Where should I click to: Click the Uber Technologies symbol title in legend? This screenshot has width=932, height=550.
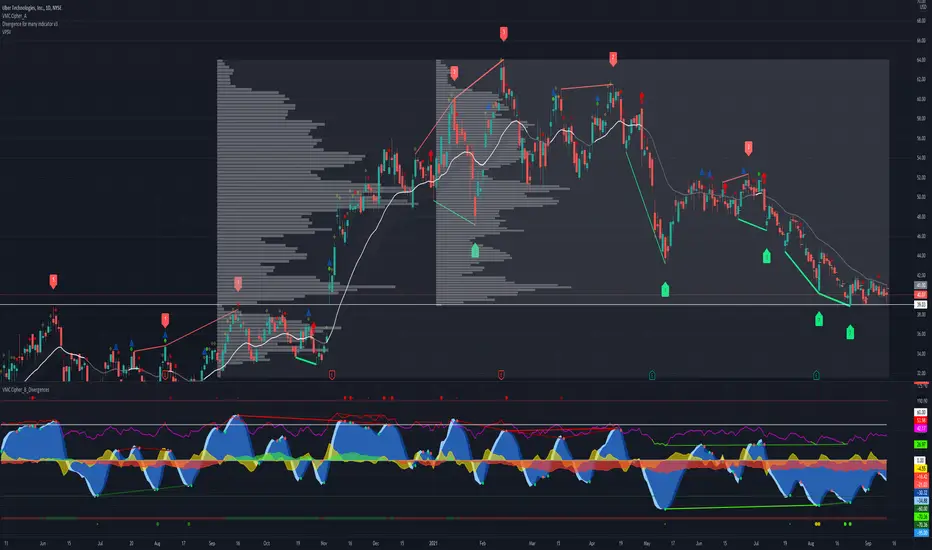(x=32, y=8)
